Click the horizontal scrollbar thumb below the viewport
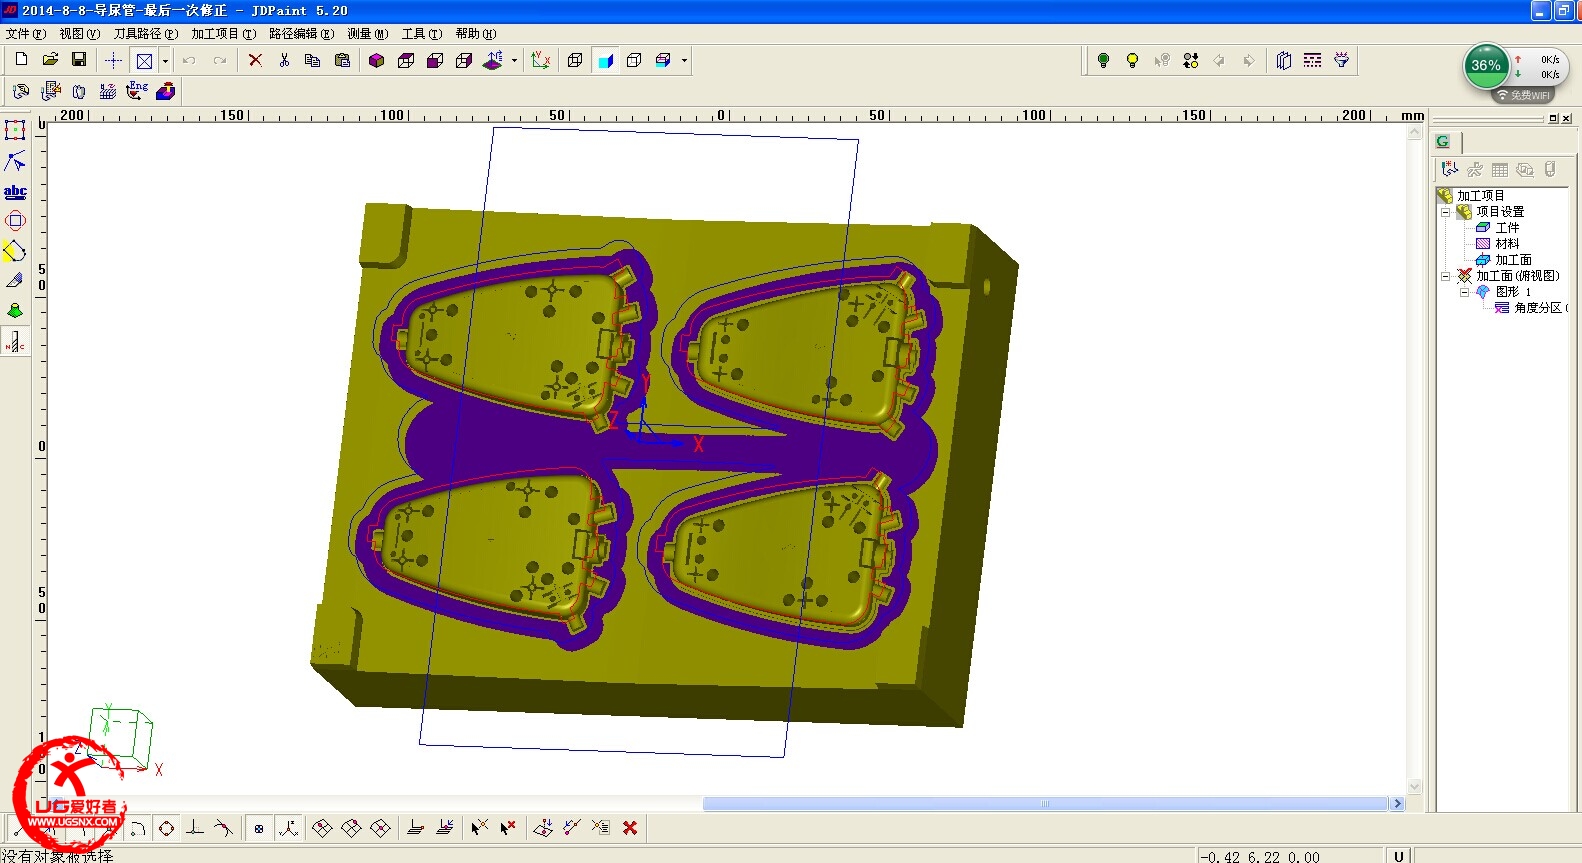 (1047, 804)
